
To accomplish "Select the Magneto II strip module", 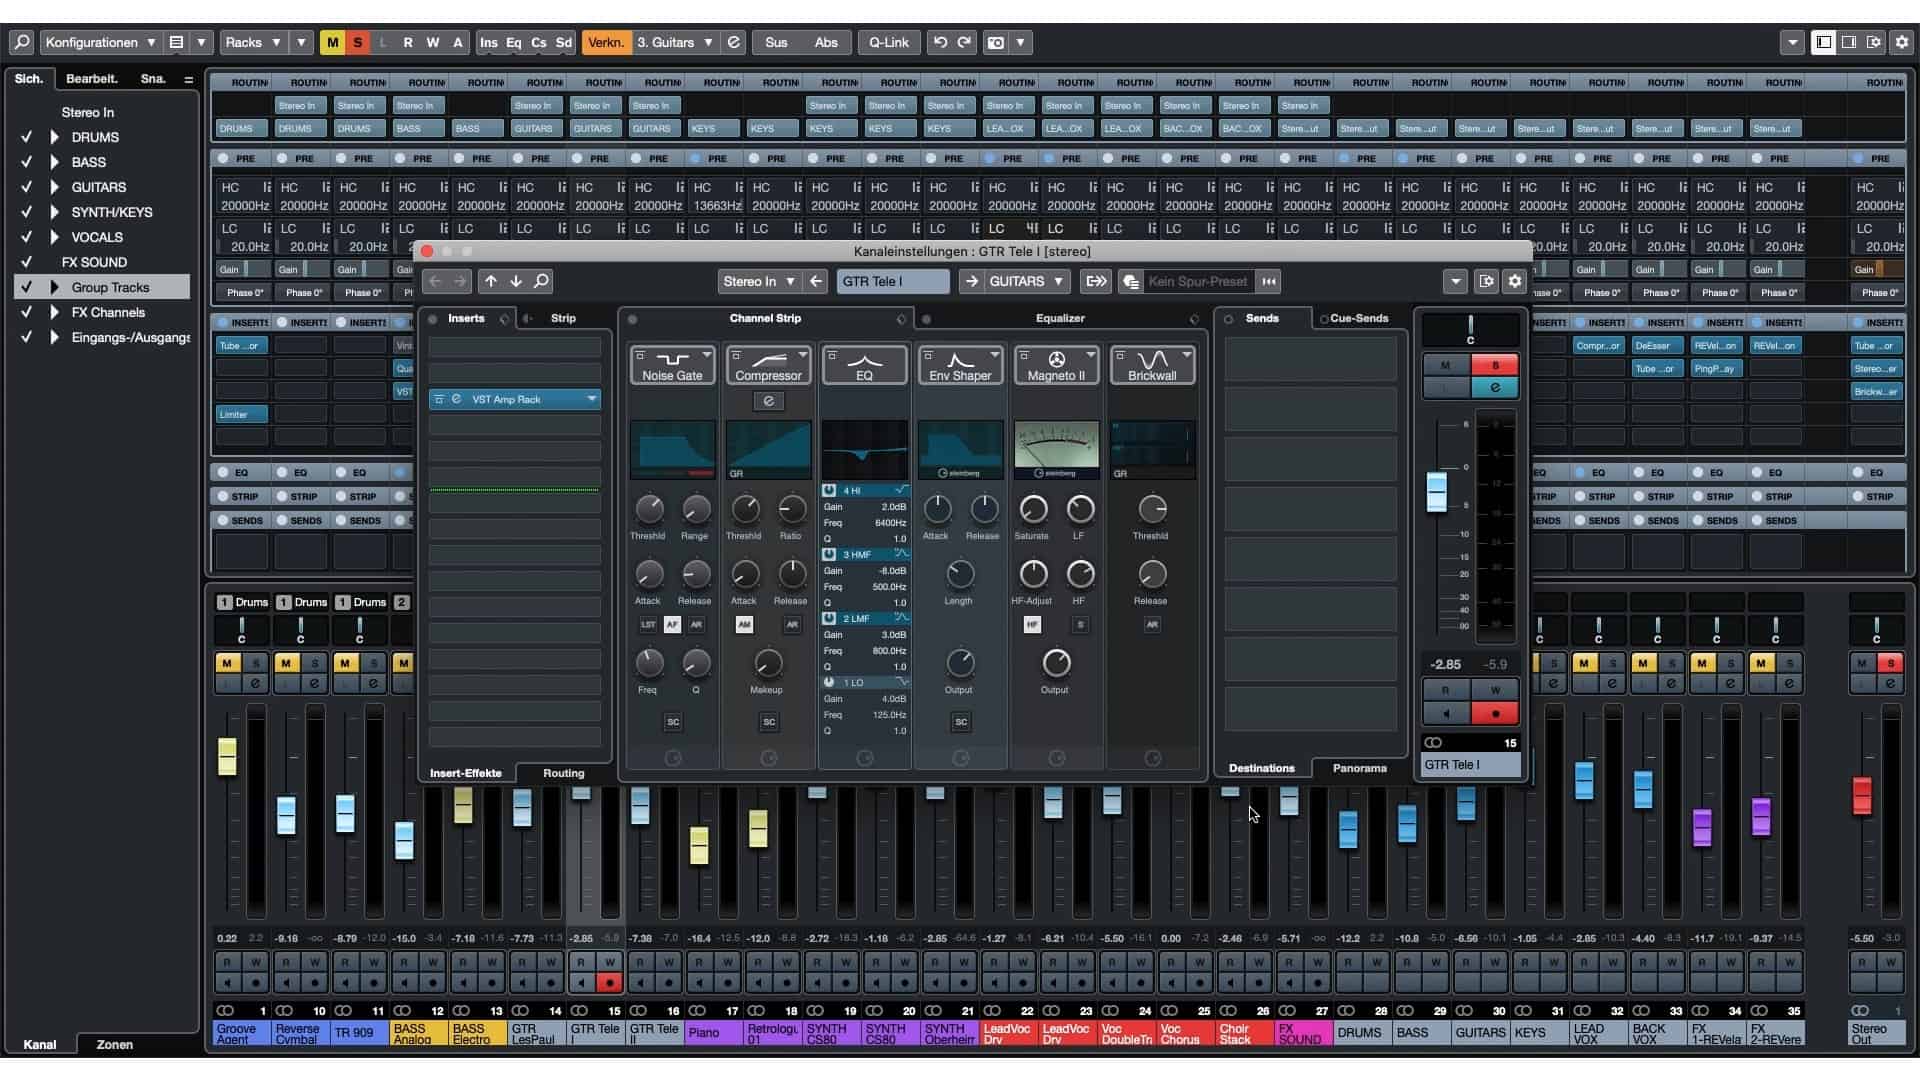I will [x=1056, y=365].
